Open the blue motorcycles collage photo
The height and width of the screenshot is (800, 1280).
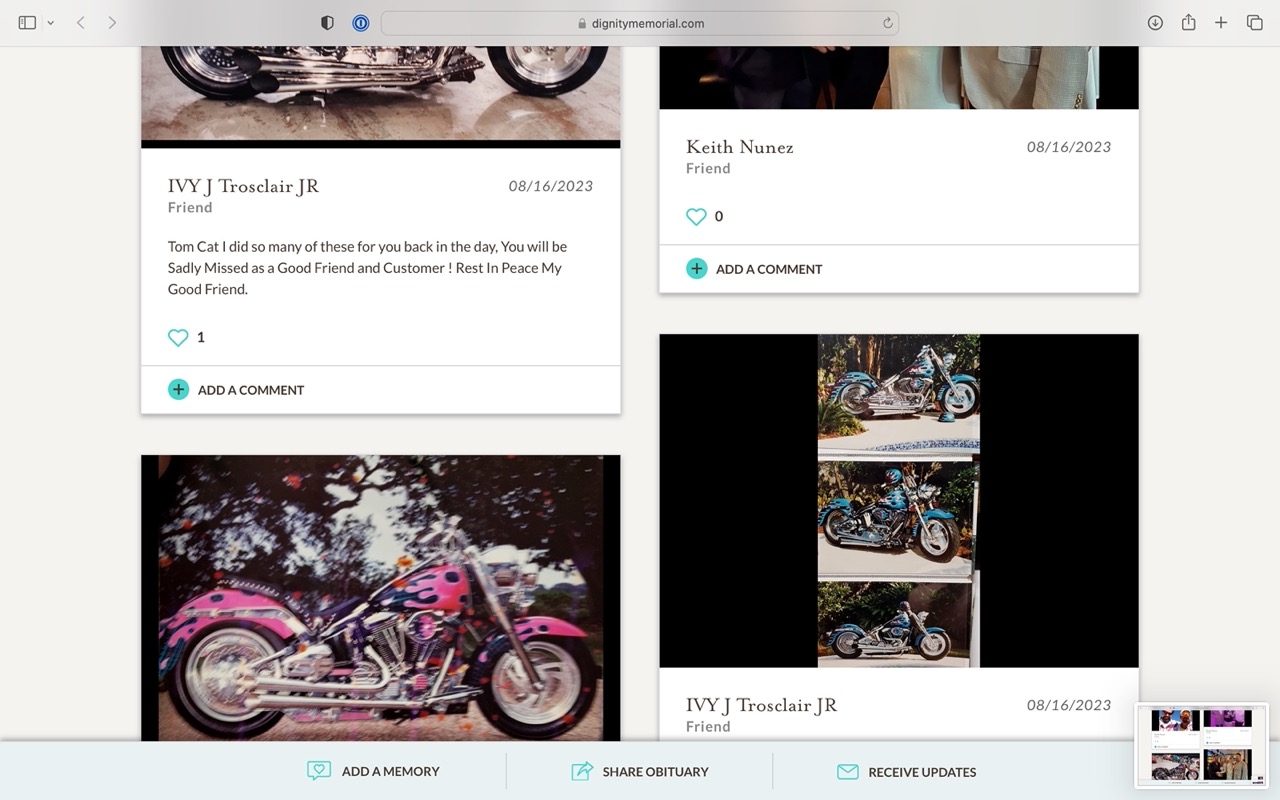click(x=899, y=500)
